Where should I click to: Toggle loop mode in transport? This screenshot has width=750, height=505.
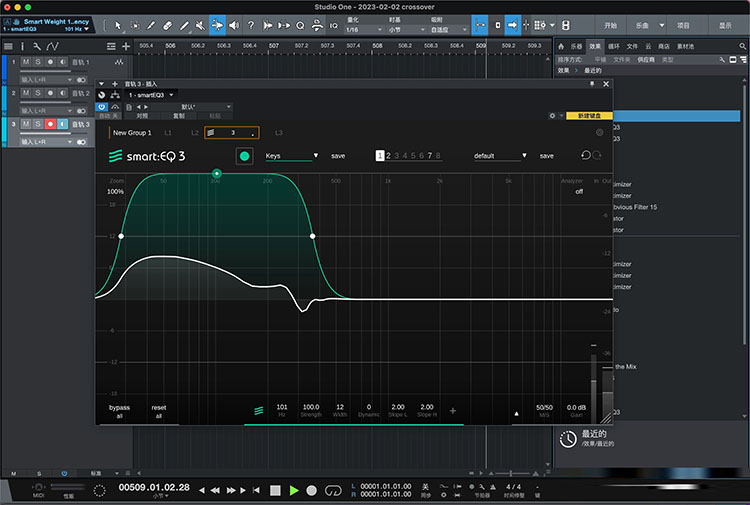(x=333, y=490)
